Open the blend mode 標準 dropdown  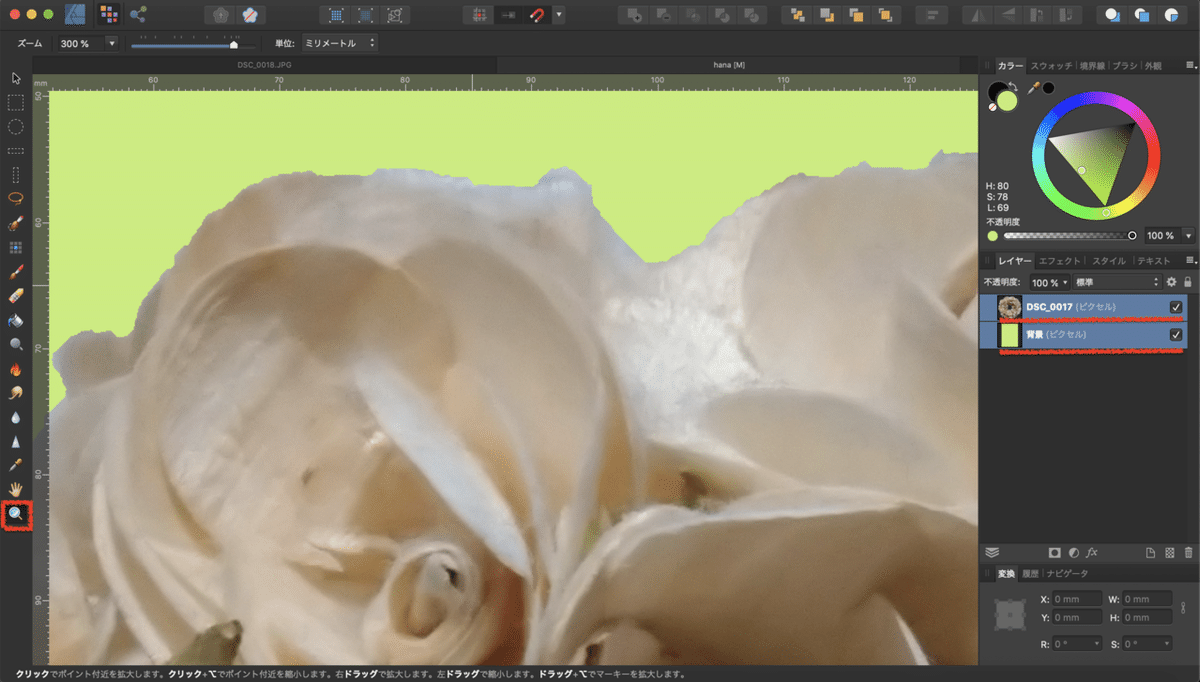(x=1117, y=283)
